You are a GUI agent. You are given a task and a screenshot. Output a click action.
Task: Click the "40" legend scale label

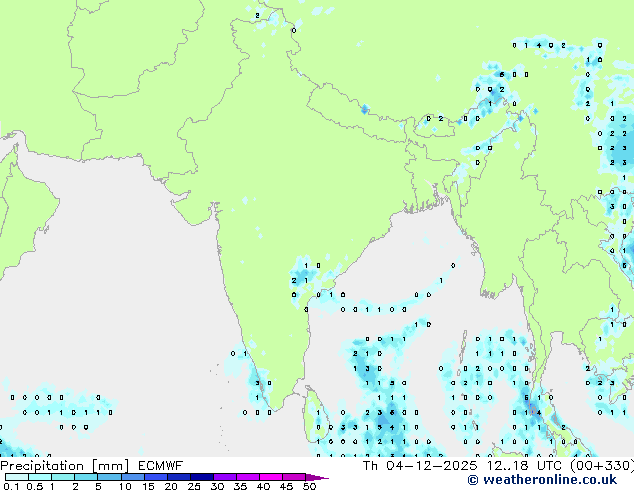(263, 486)
